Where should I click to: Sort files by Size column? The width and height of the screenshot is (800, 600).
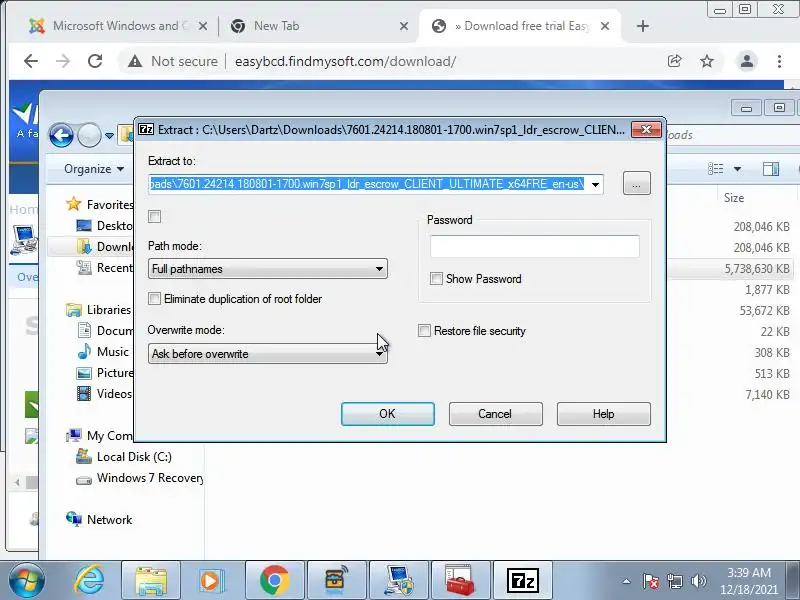coord(734,198)
